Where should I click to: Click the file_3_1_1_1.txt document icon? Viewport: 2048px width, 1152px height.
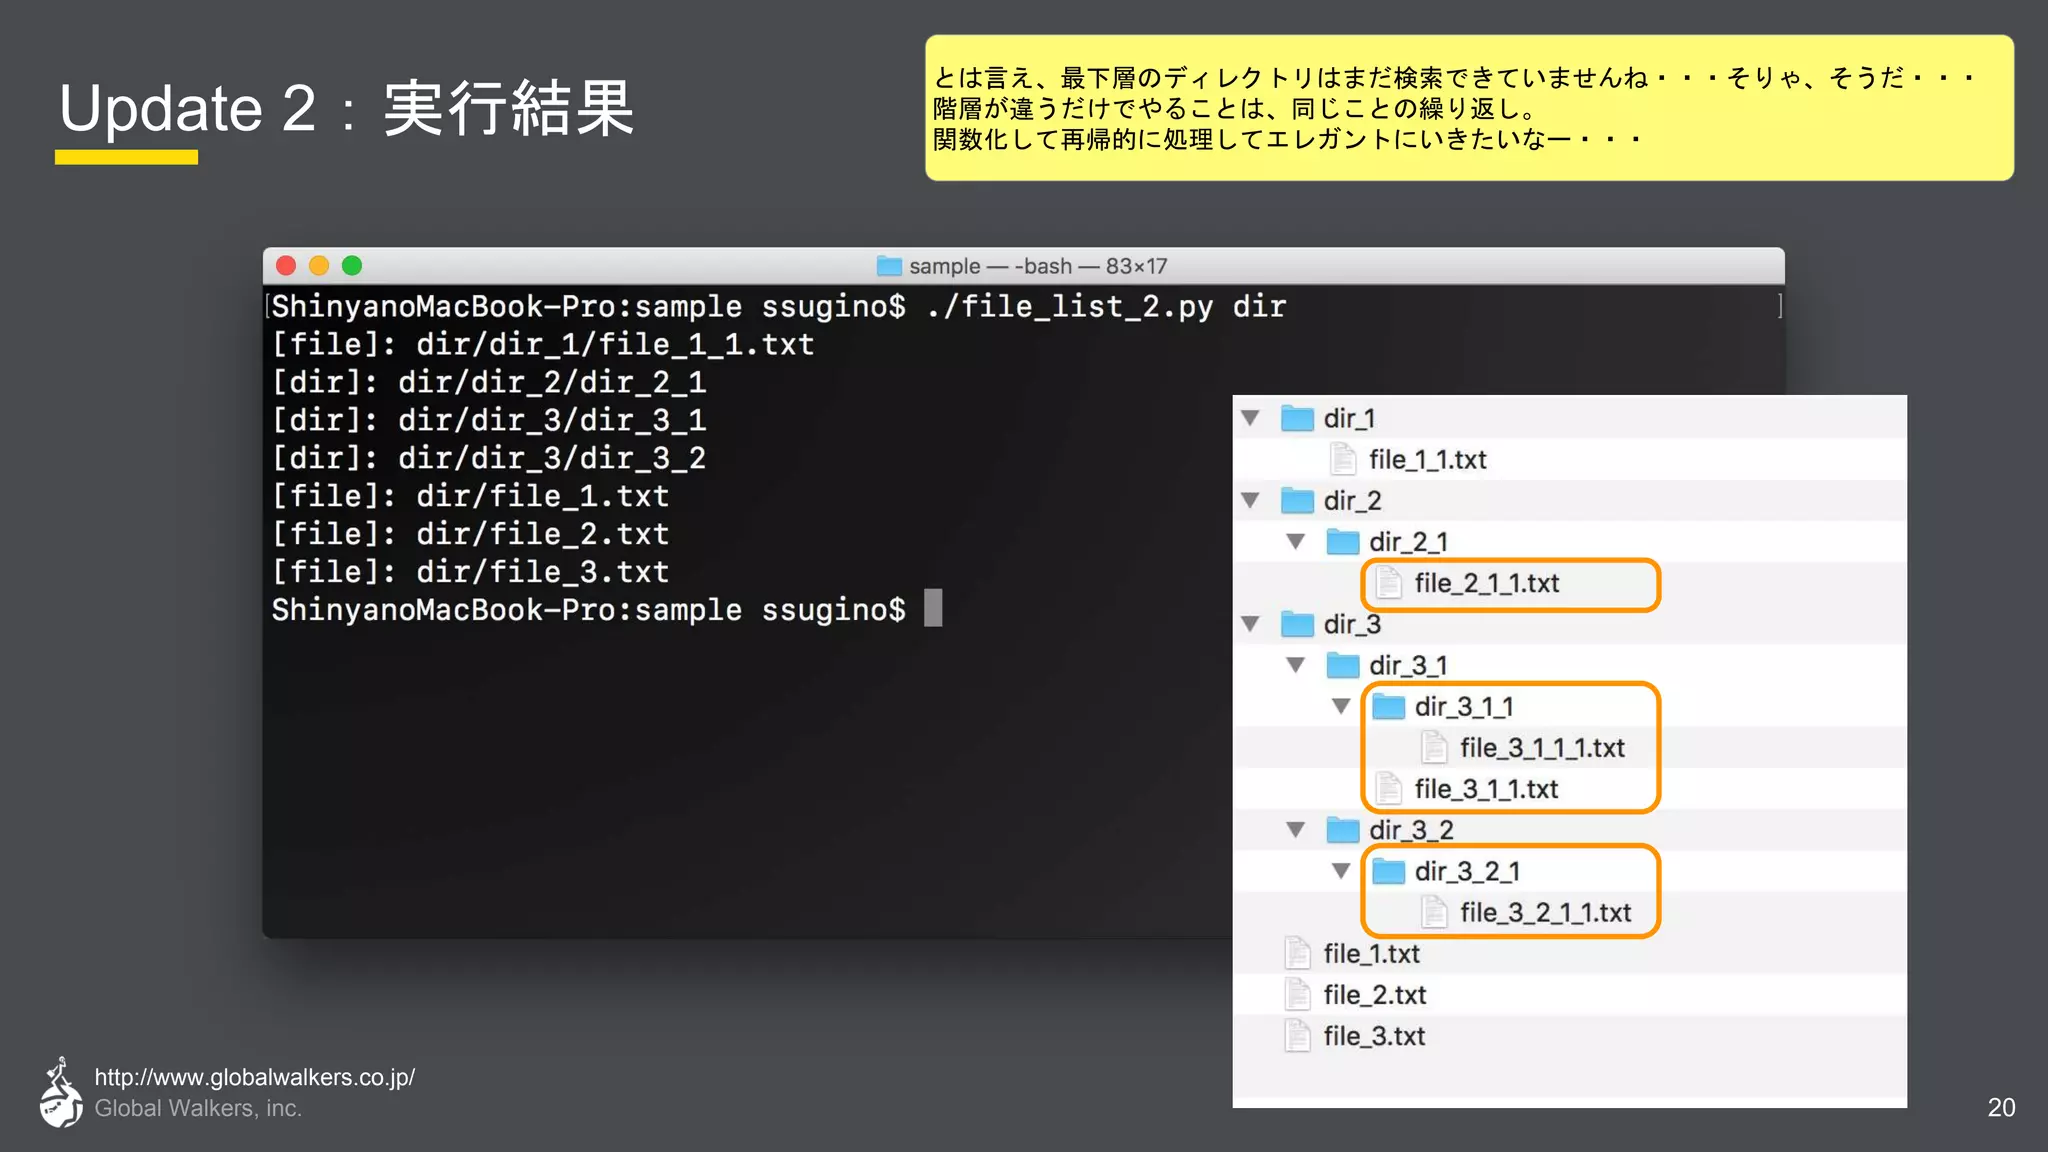1435,747
